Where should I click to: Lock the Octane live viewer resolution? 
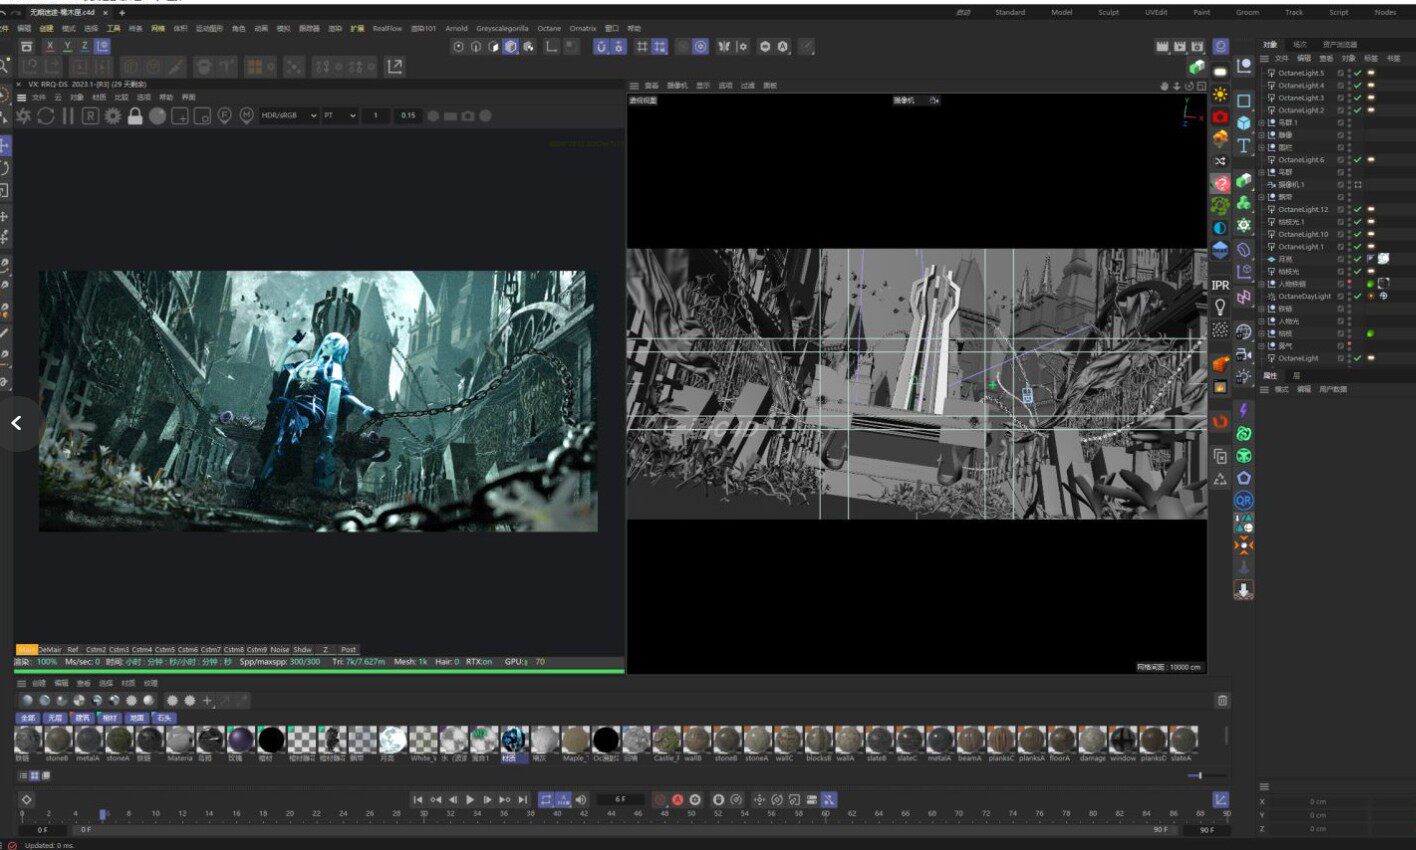135,116
